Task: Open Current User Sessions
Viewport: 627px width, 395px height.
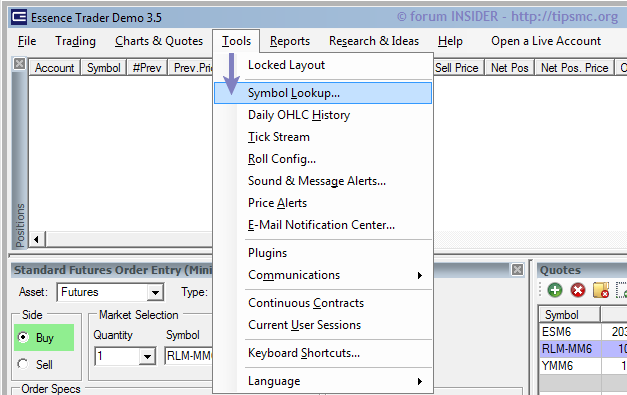Action: click(323, 325)
